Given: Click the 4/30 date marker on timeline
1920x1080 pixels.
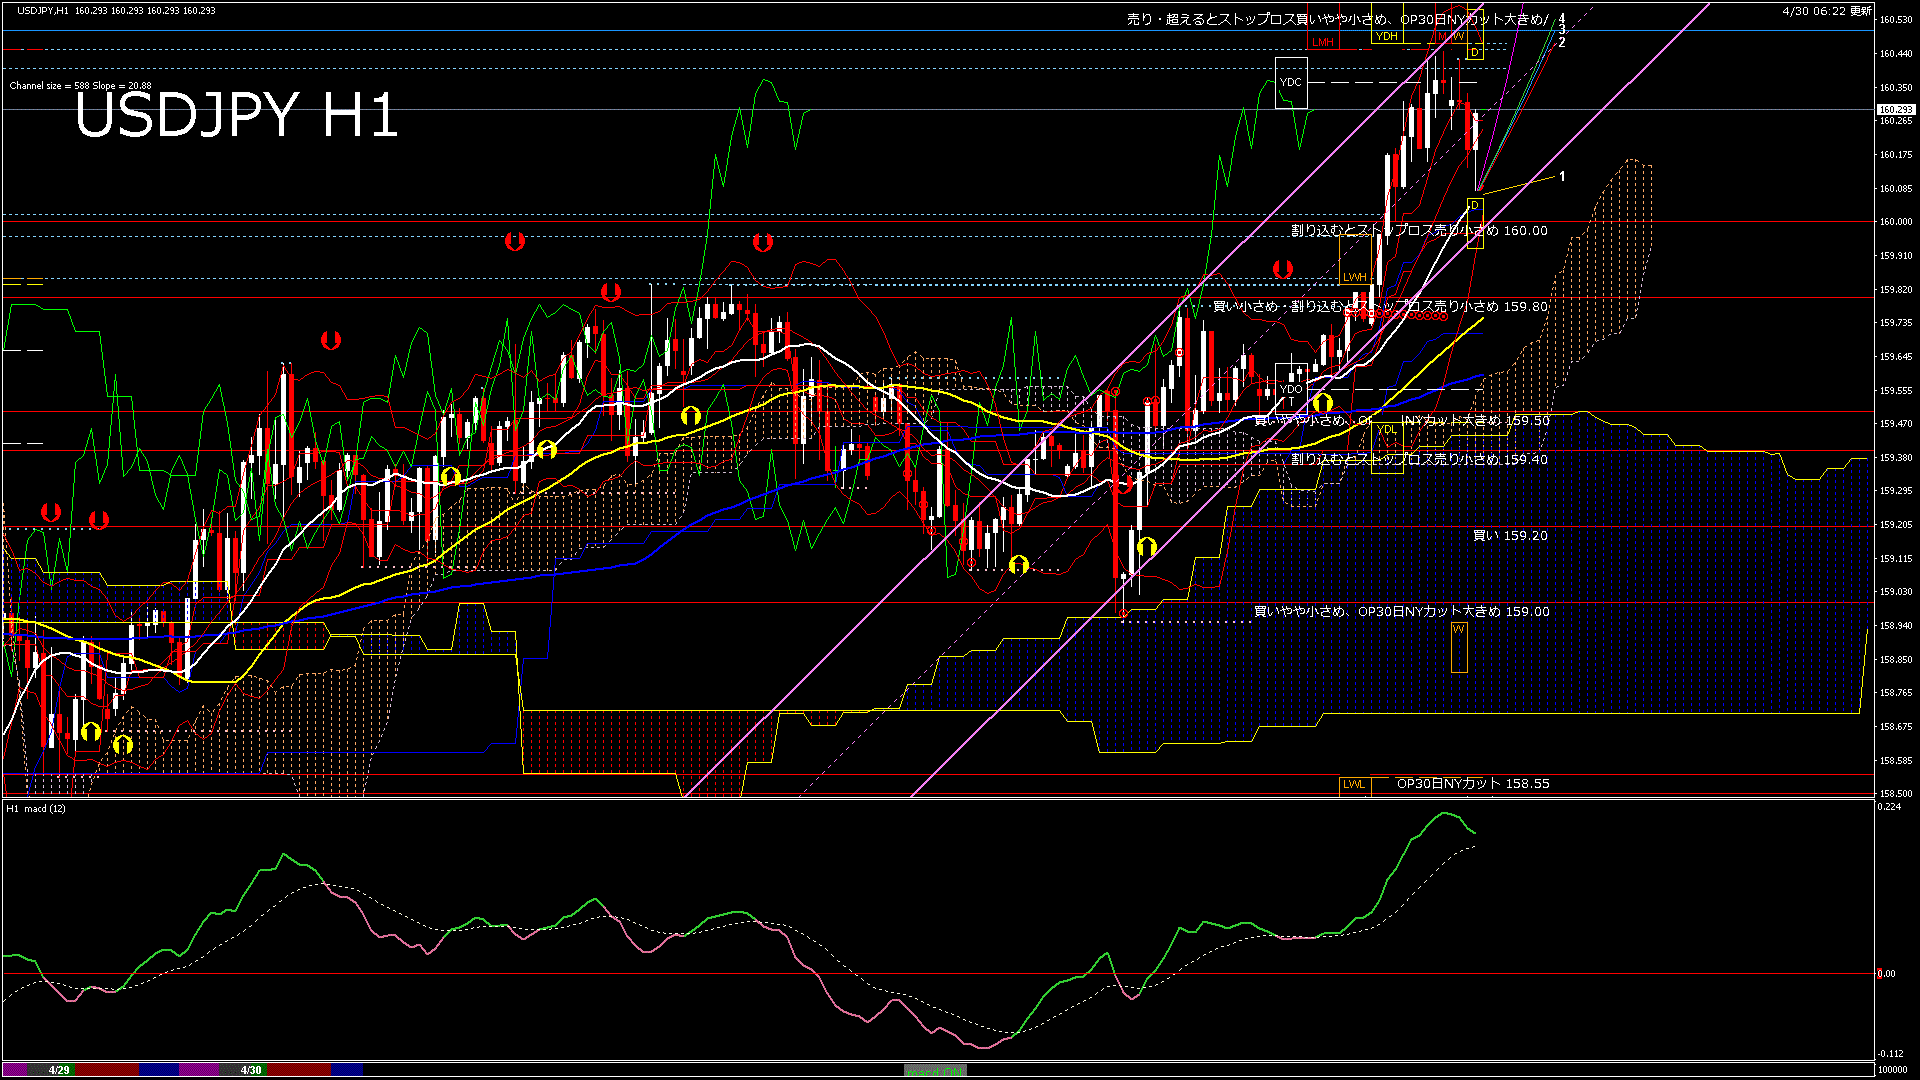Looking at the screenshot, I should point(251,1070).
